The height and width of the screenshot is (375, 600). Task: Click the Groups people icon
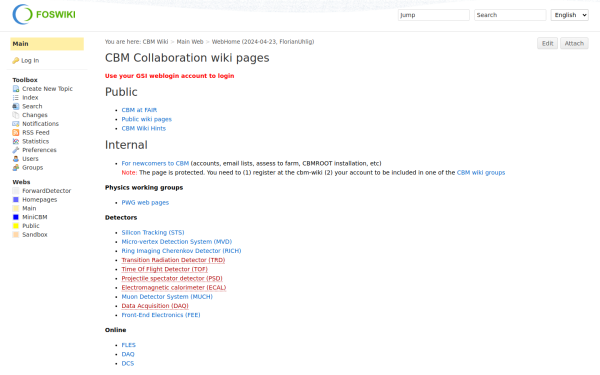(x=16, y=168)
